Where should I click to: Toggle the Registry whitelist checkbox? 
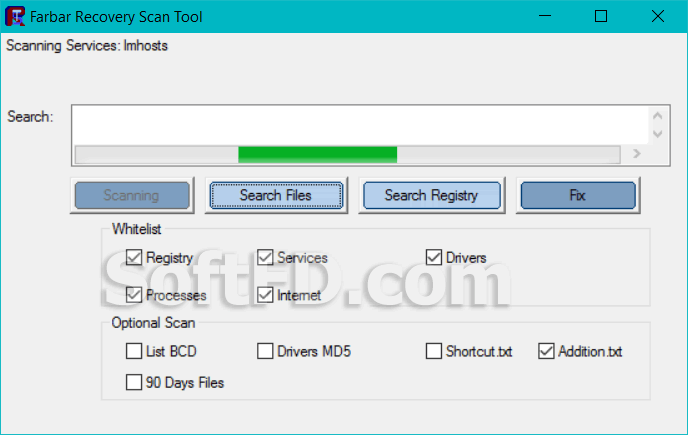(x=134, y=257)
